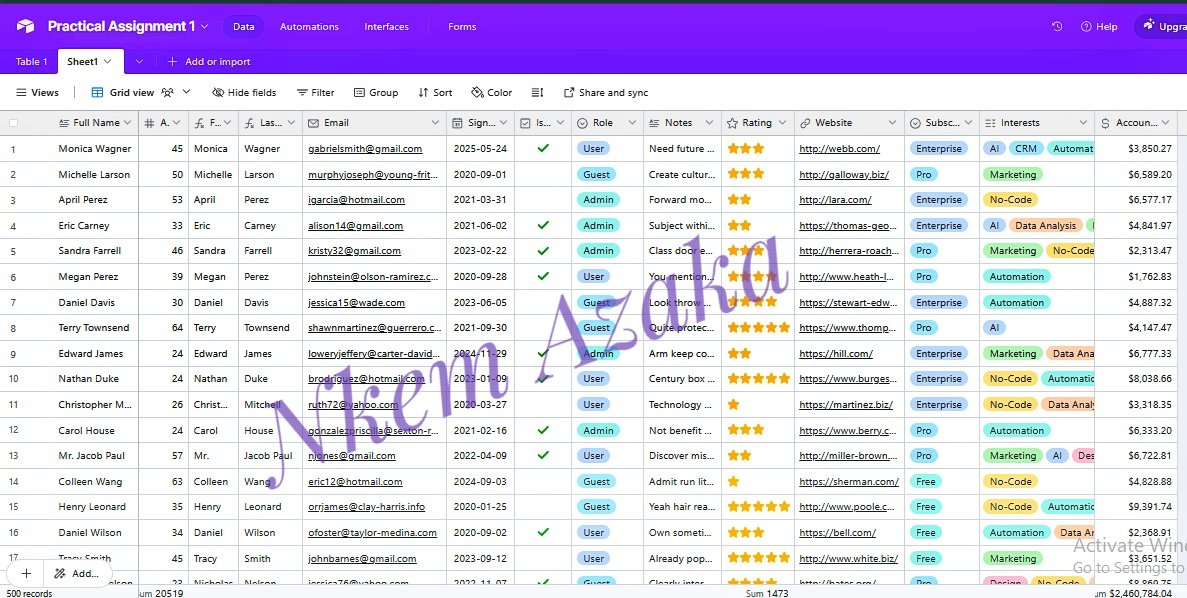Open the Notes column header dropdown

(x=709, y=123)
